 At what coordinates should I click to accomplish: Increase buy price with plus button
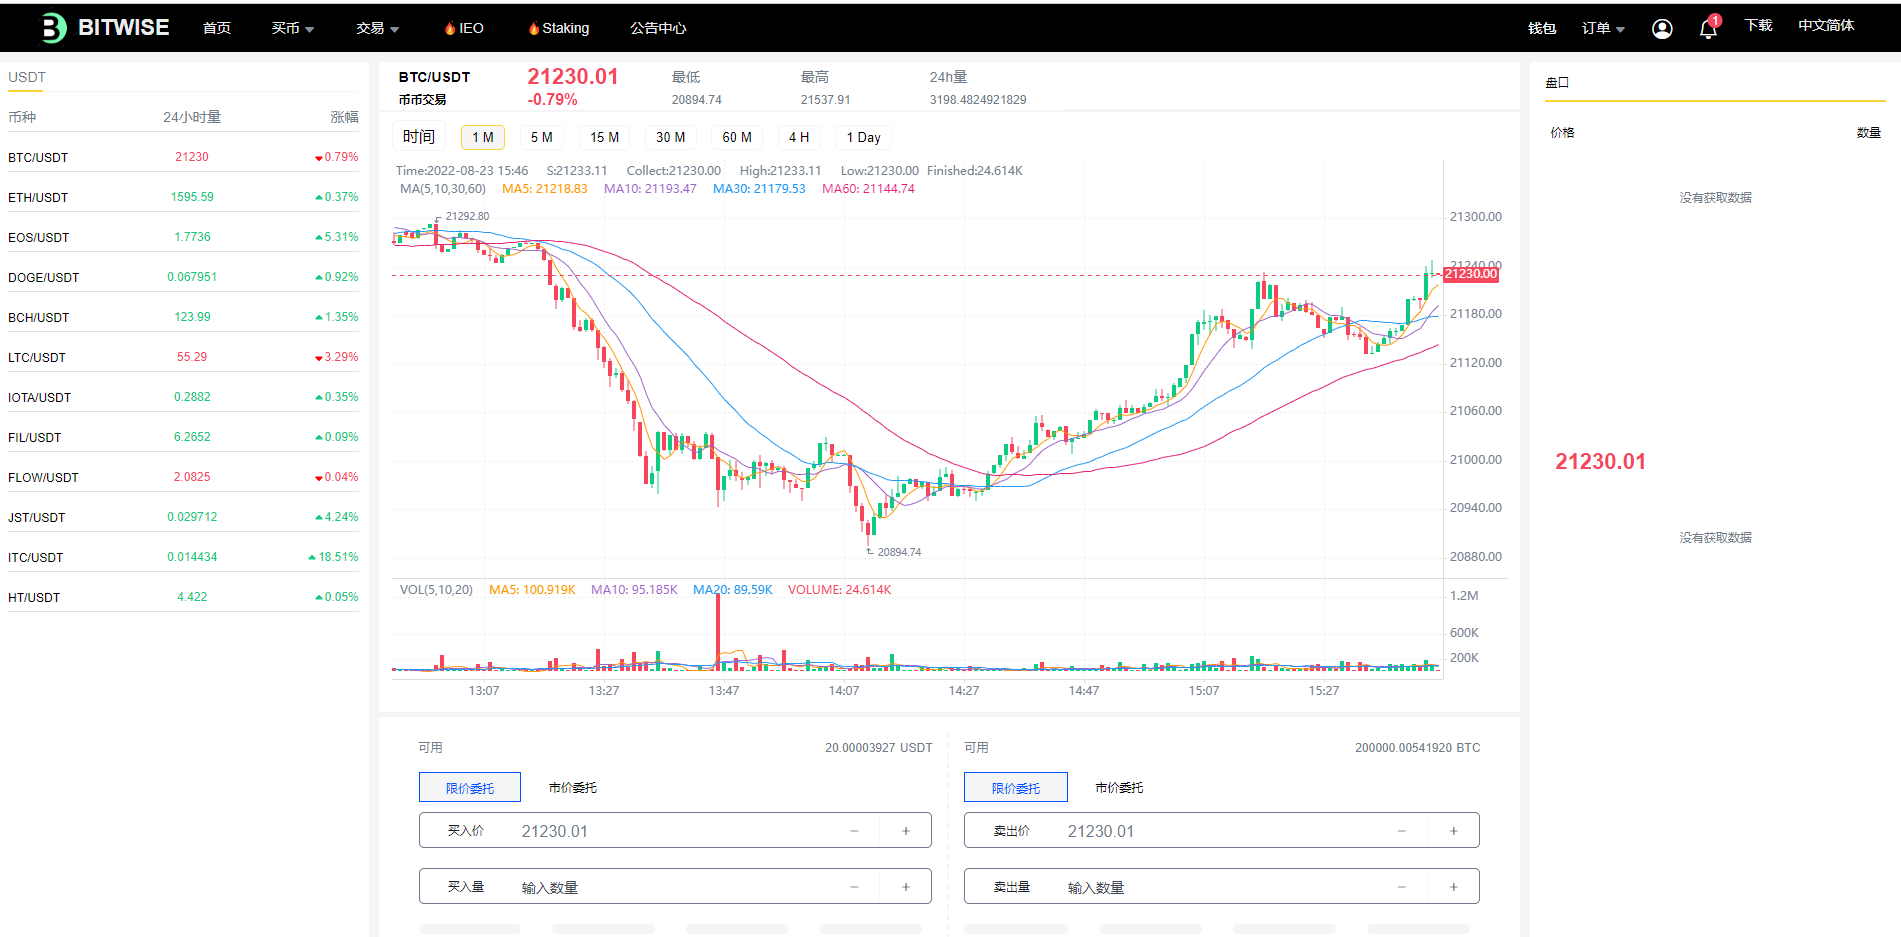pos(906,831)
